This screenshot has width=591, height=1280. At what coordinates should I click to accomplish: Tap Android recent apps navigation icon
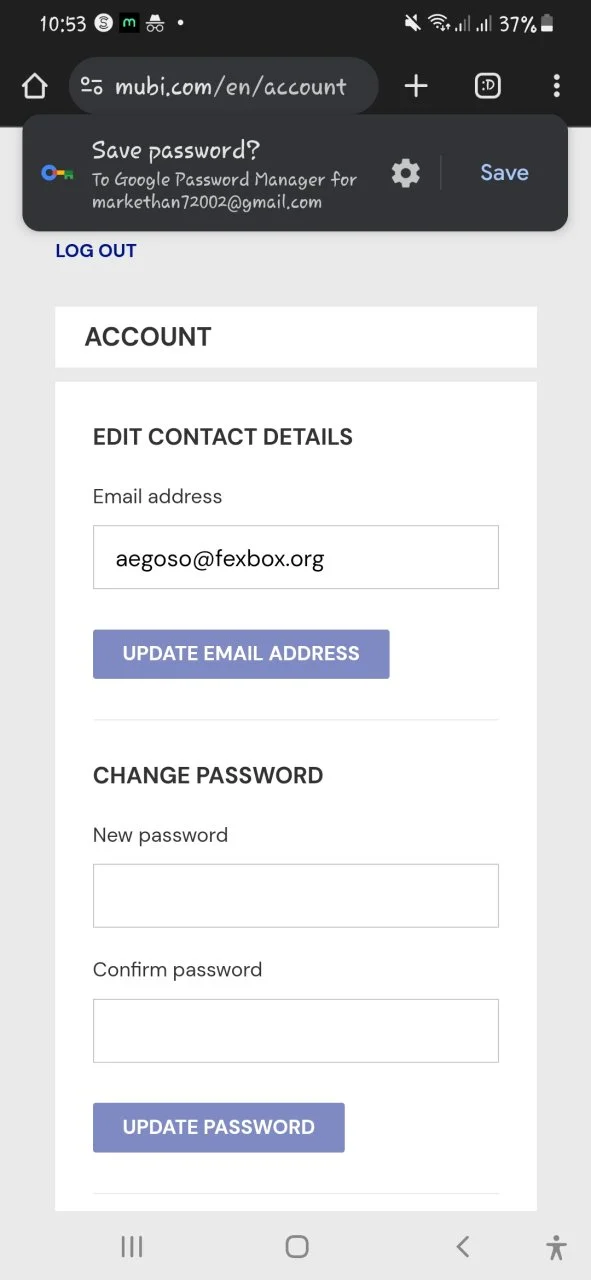[x=132, y=1246]
